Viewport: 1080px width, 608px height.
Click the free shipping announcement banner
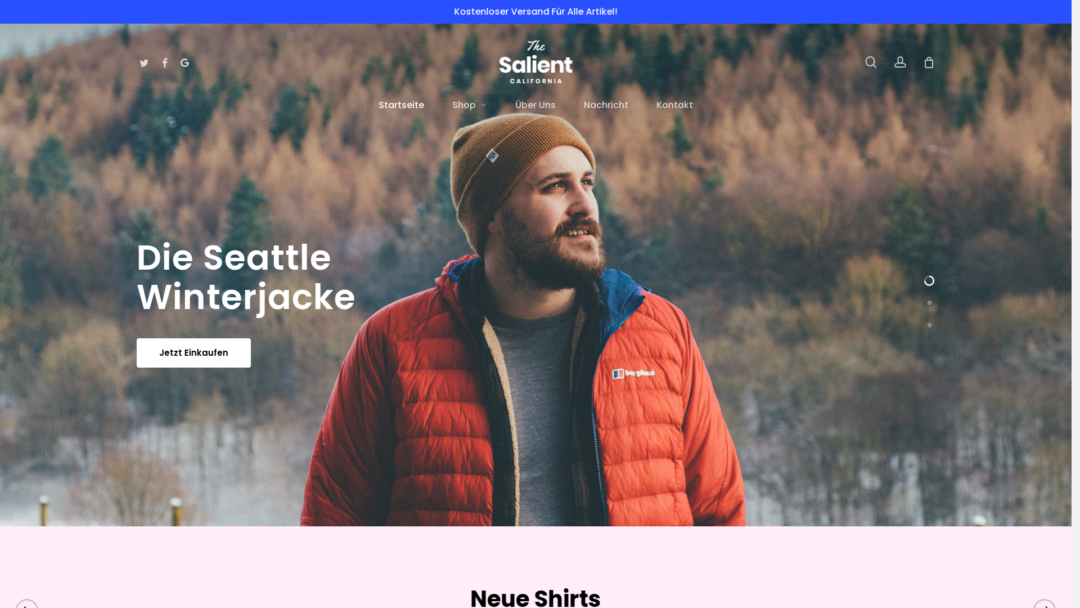535,12
